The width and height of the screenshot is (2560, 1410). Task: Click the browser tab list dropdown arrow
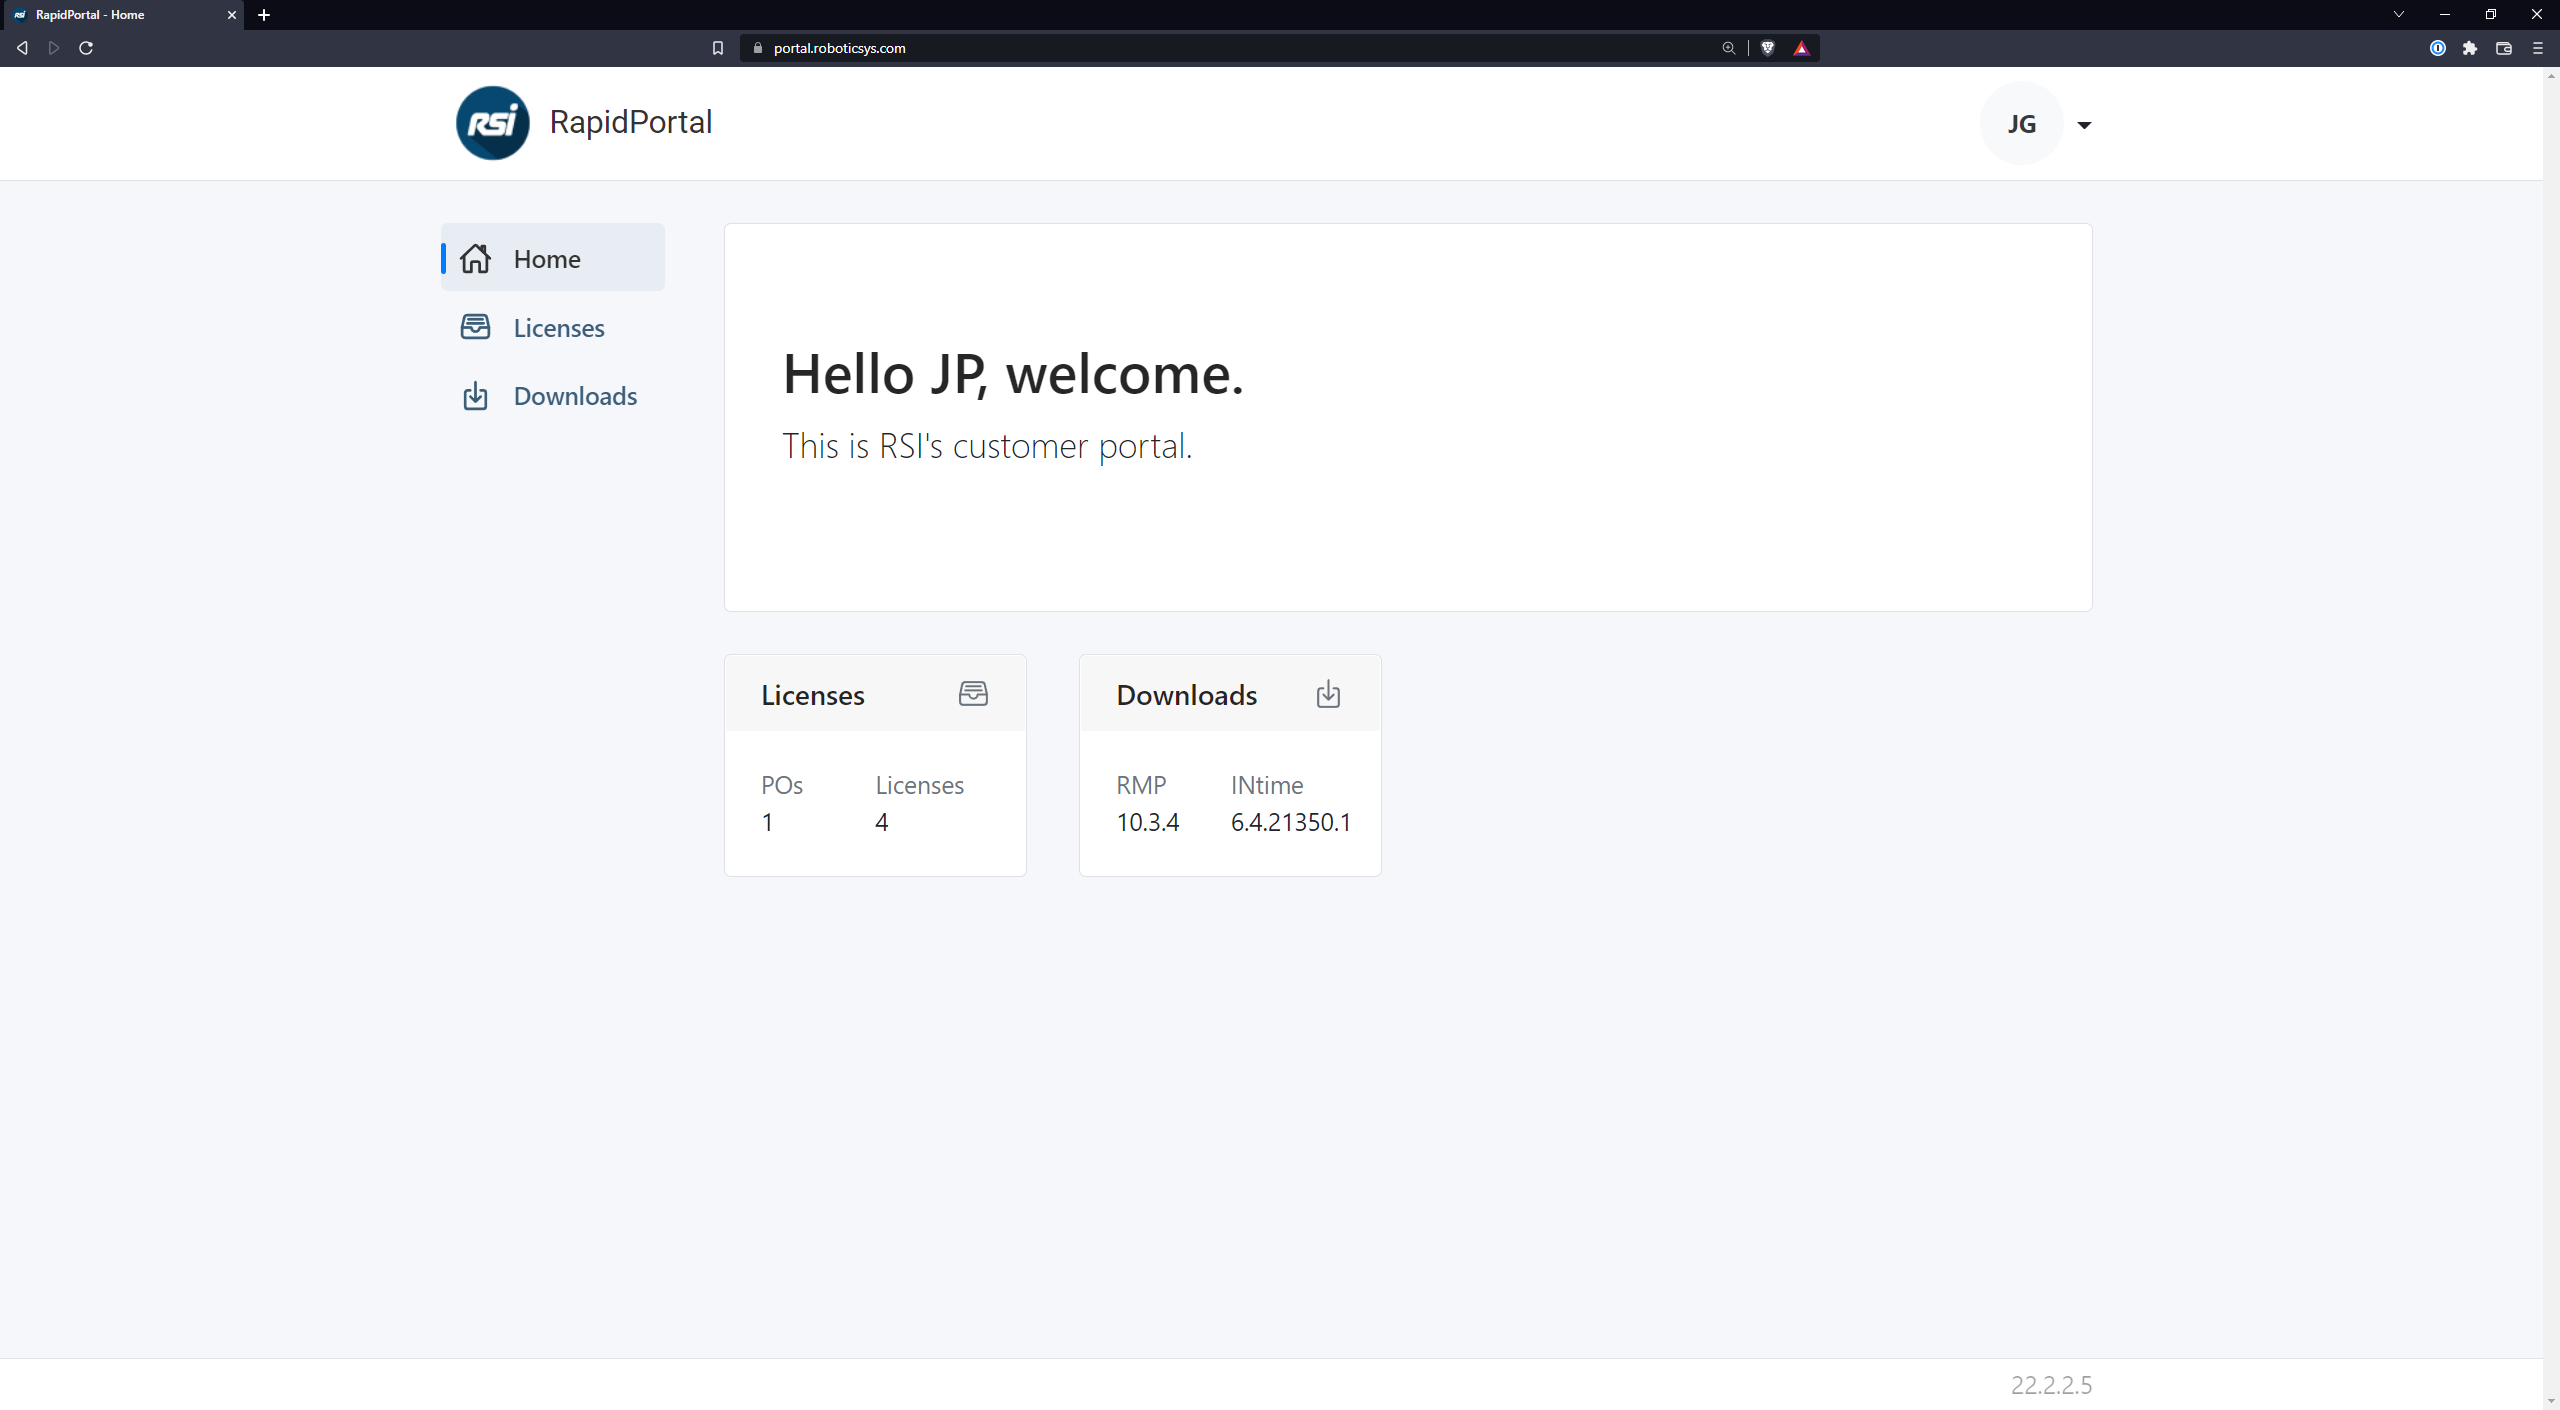tap(2402, 14)
